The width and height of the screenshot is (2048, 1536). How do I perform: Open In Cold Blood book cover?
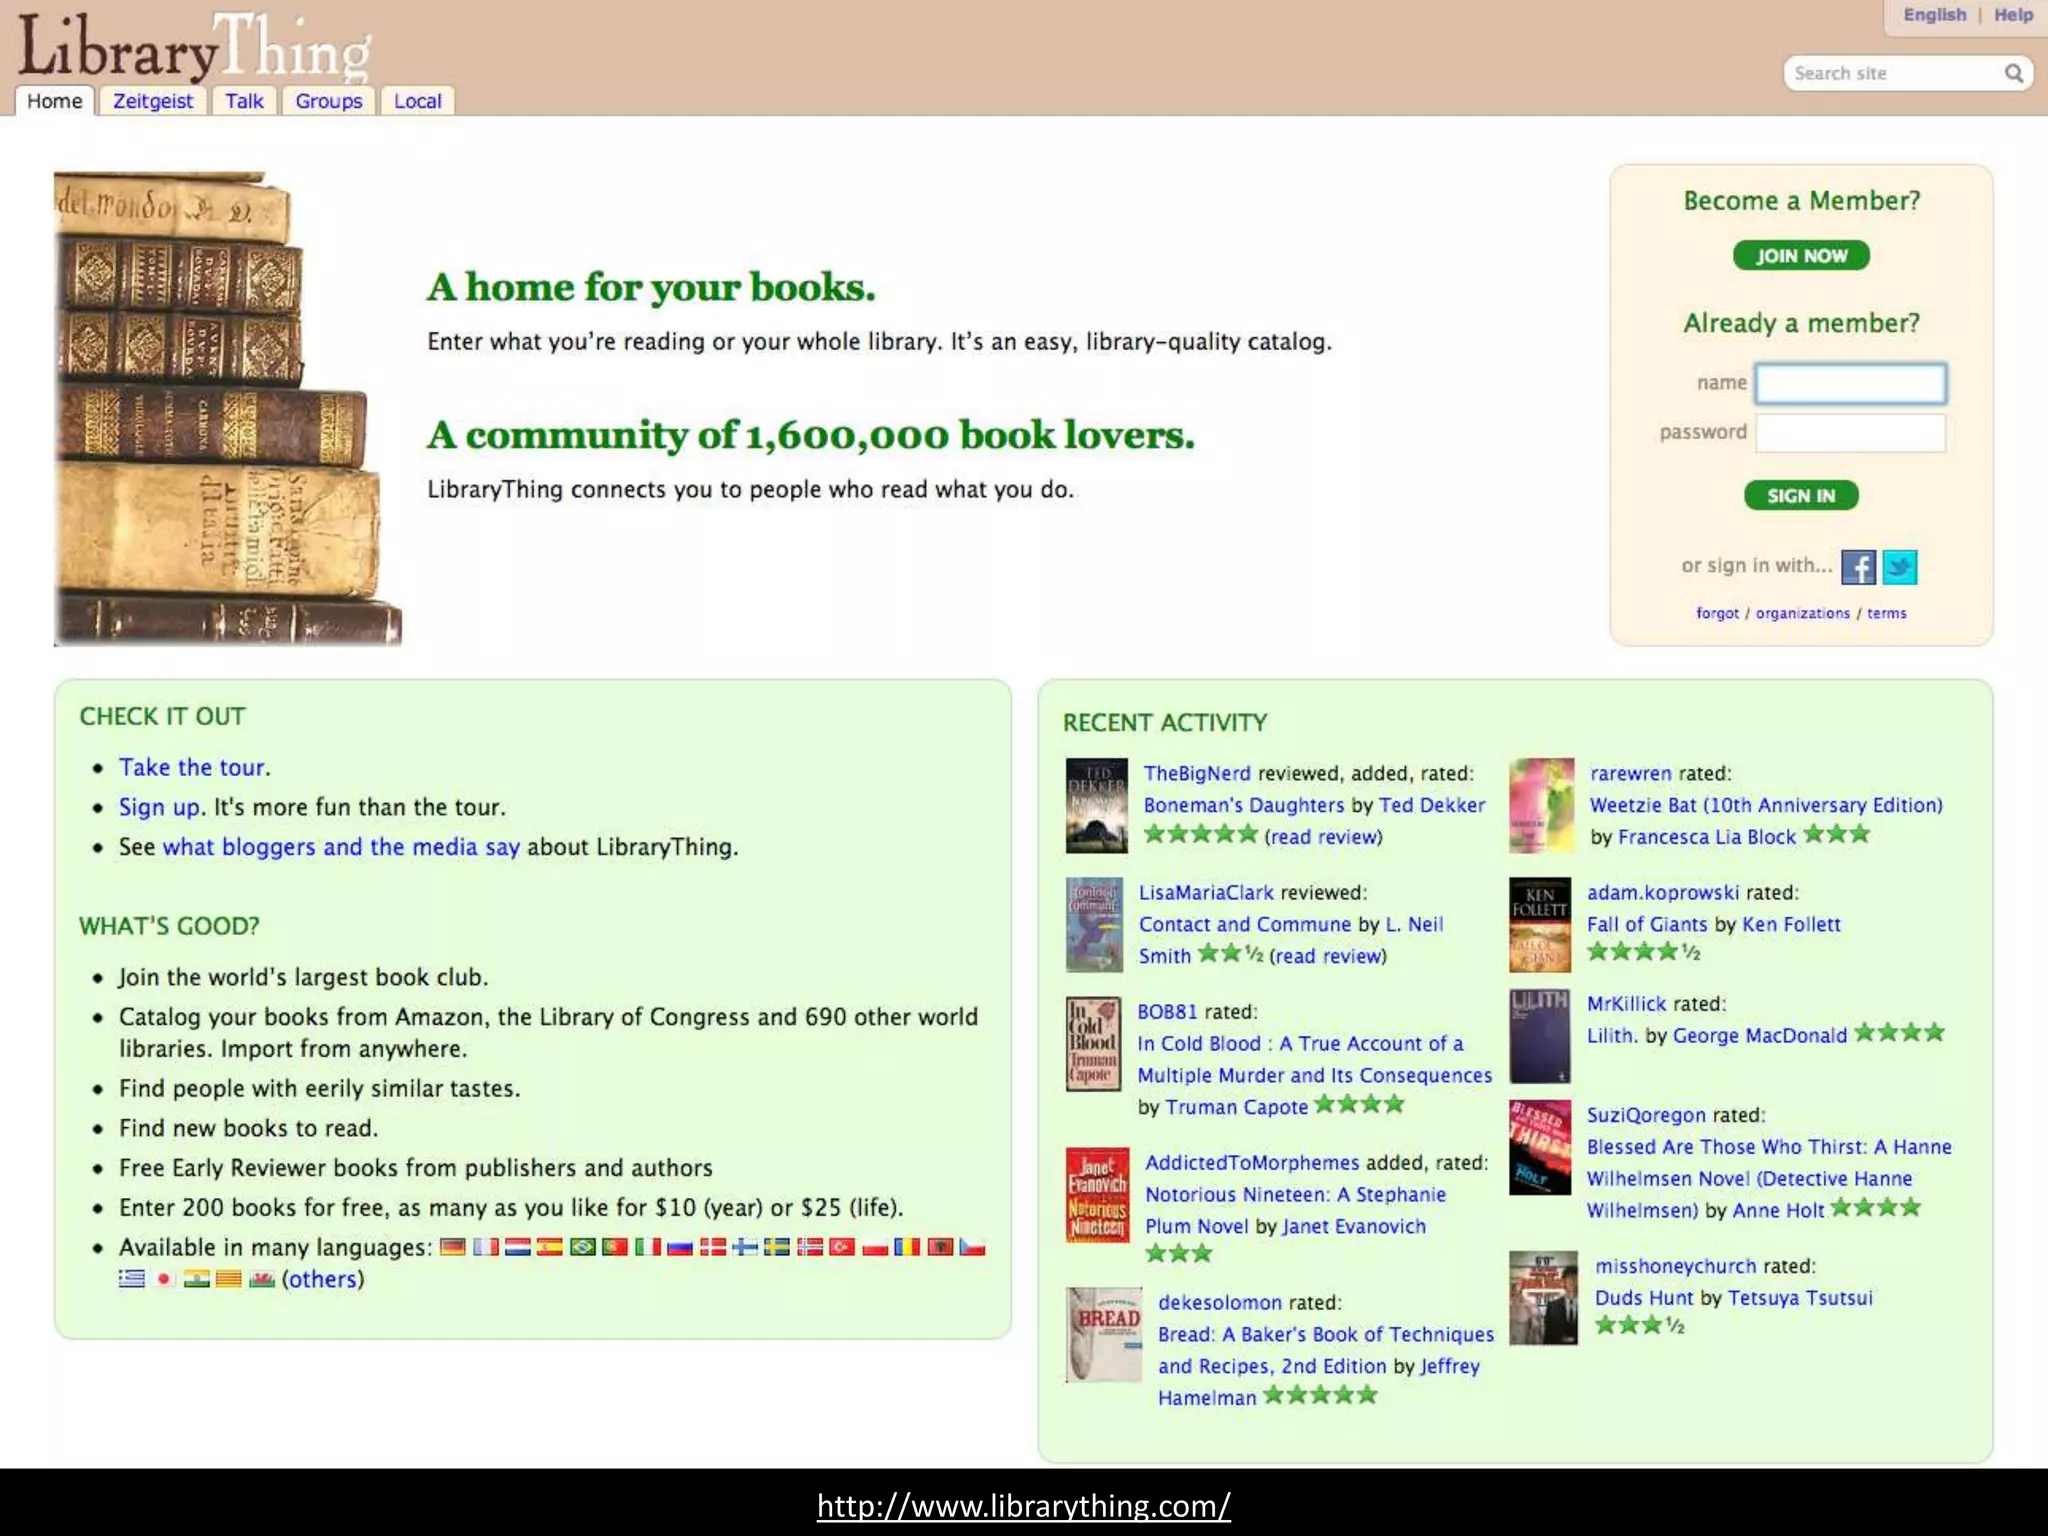coord(1093,1043)
